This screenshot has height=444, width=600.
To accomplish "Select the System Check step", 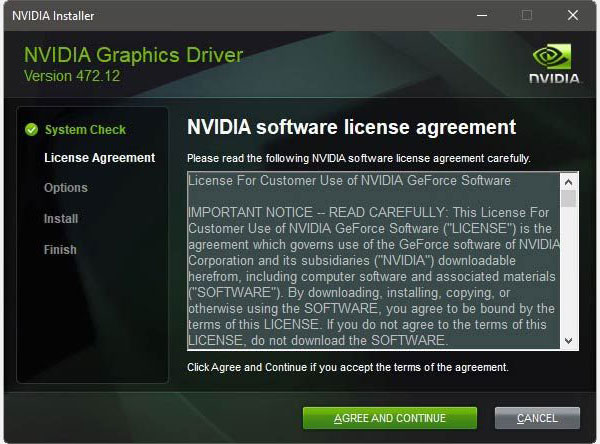I will [x=85, y=130].
